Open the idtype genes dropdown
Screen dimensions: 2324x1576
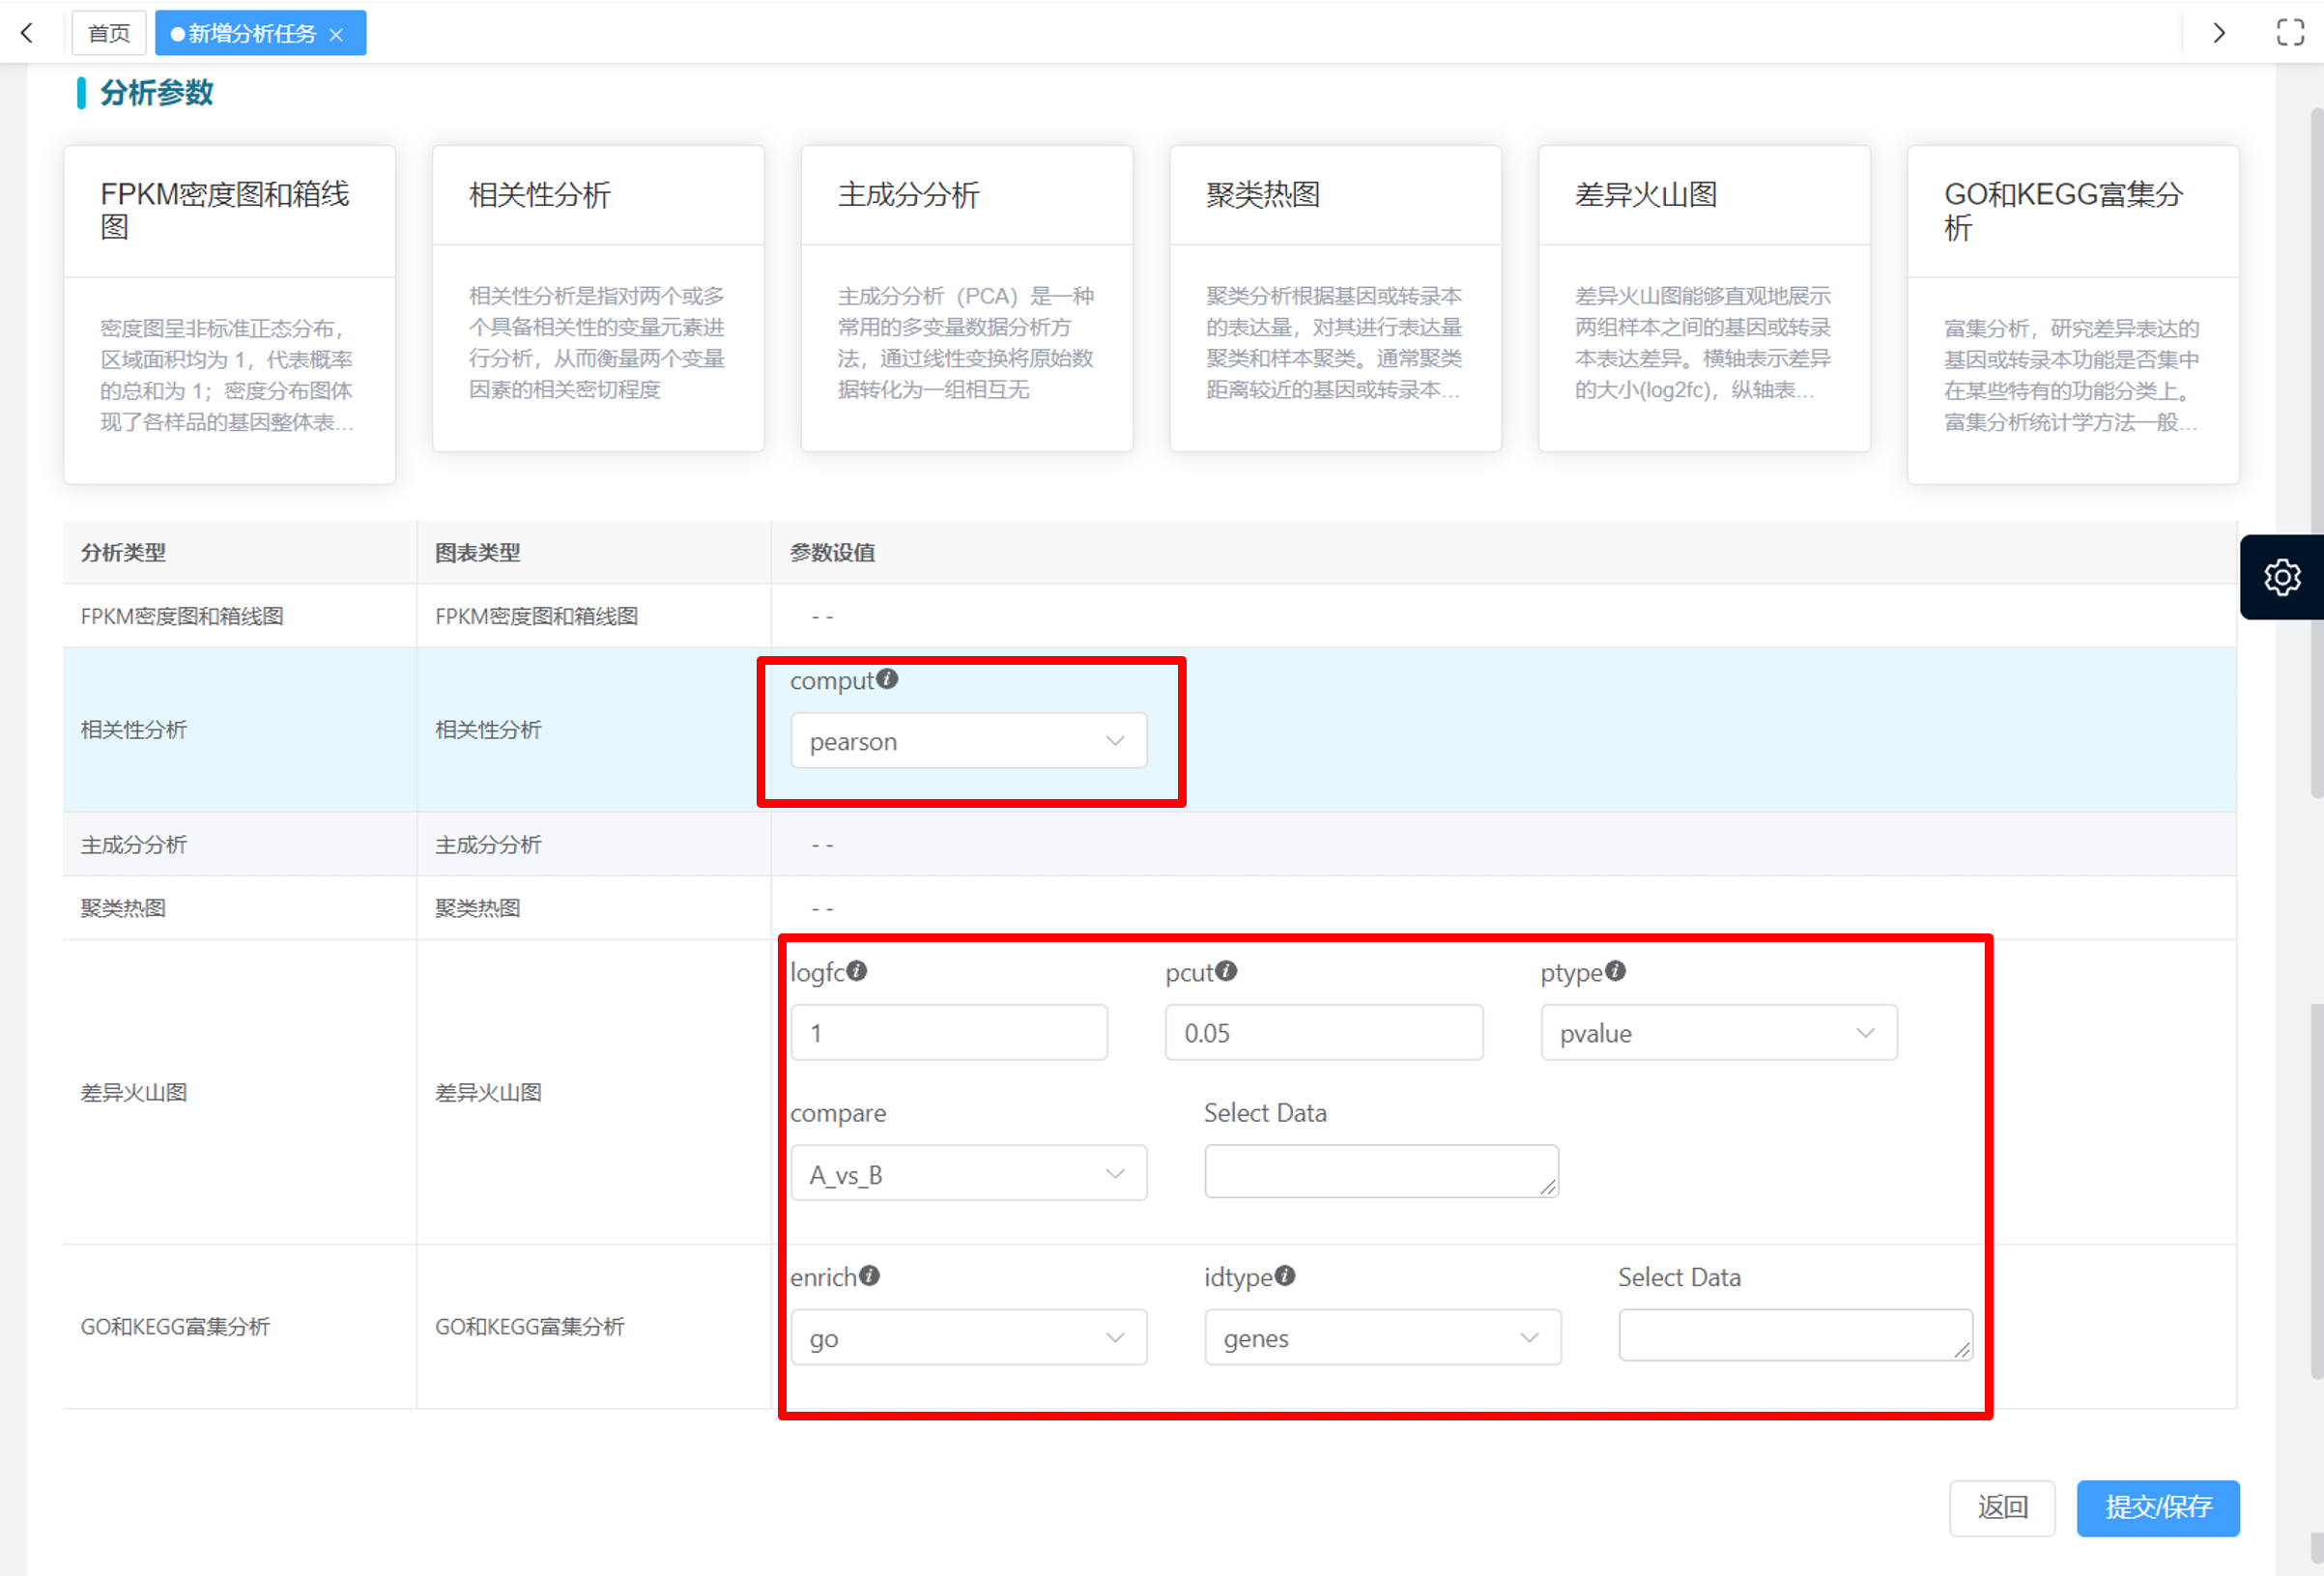pyautogui.click(x=1382, y=1338)
